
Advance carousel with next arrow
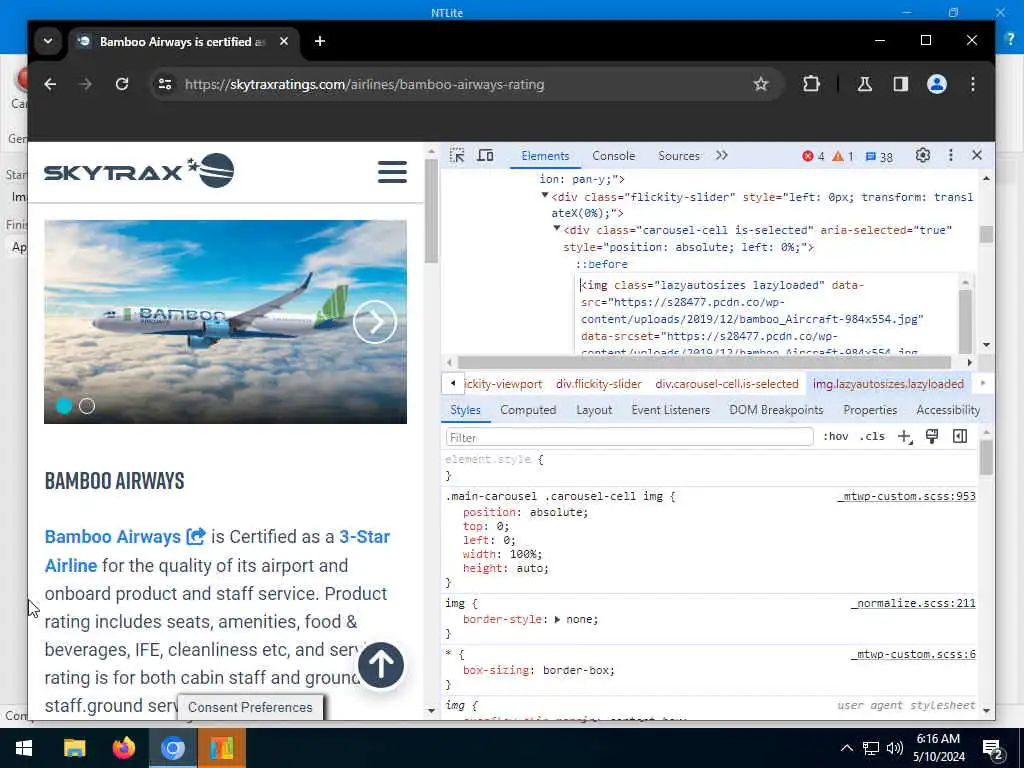375,322
